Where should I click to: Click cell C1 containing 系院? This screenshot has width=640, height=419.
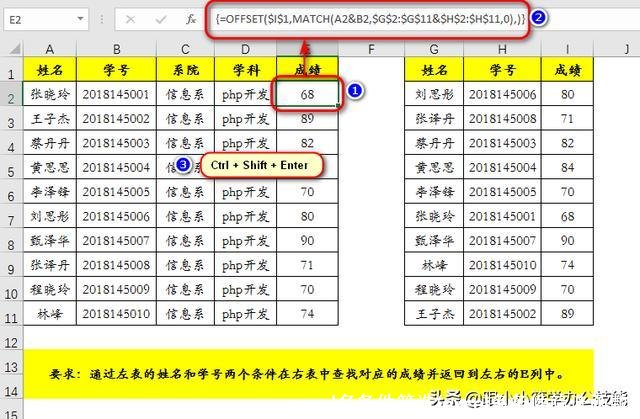[x=185, y=69]
